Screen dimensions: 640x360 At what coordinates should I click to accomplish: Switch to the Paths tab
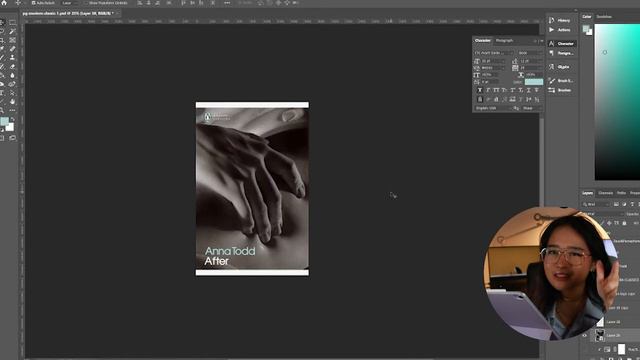622,193
